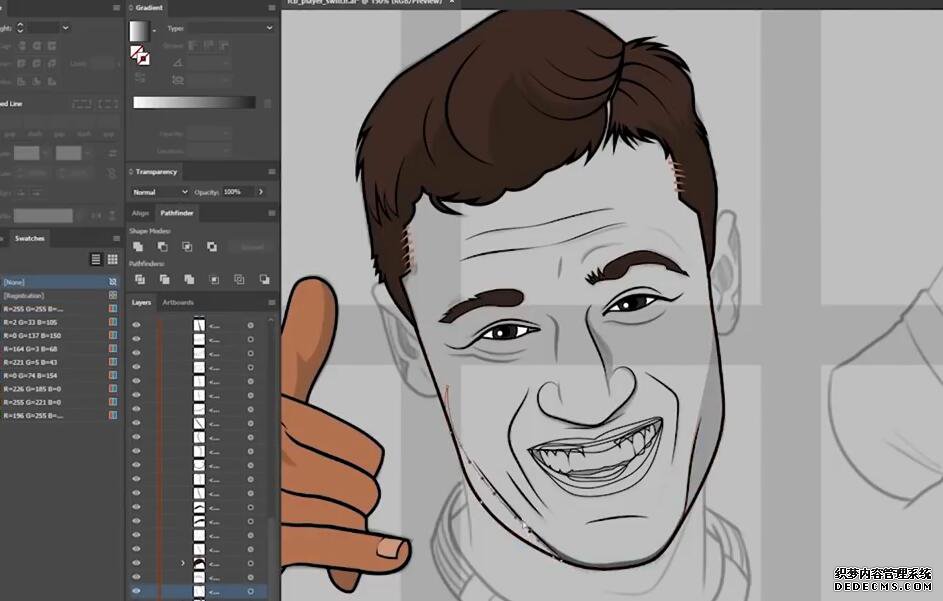
Task: Select the Round Join corner icon
Action: [x=37, y=63]
